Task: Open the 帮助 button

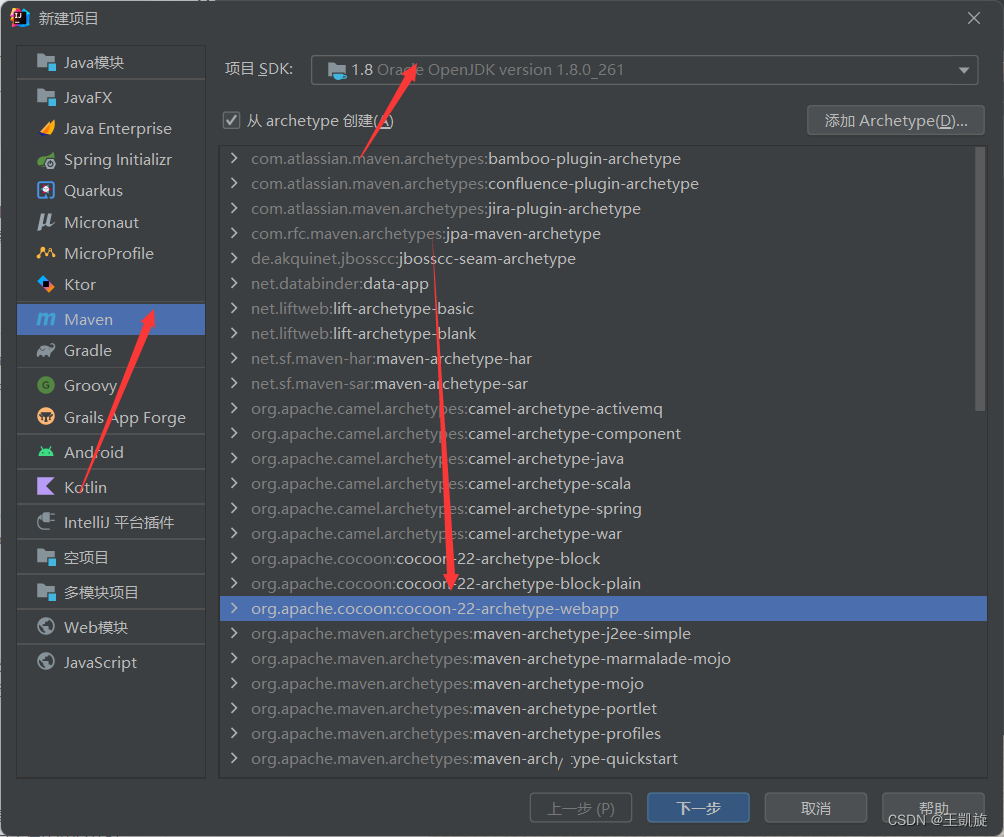Action: click(x=933, y=808)
